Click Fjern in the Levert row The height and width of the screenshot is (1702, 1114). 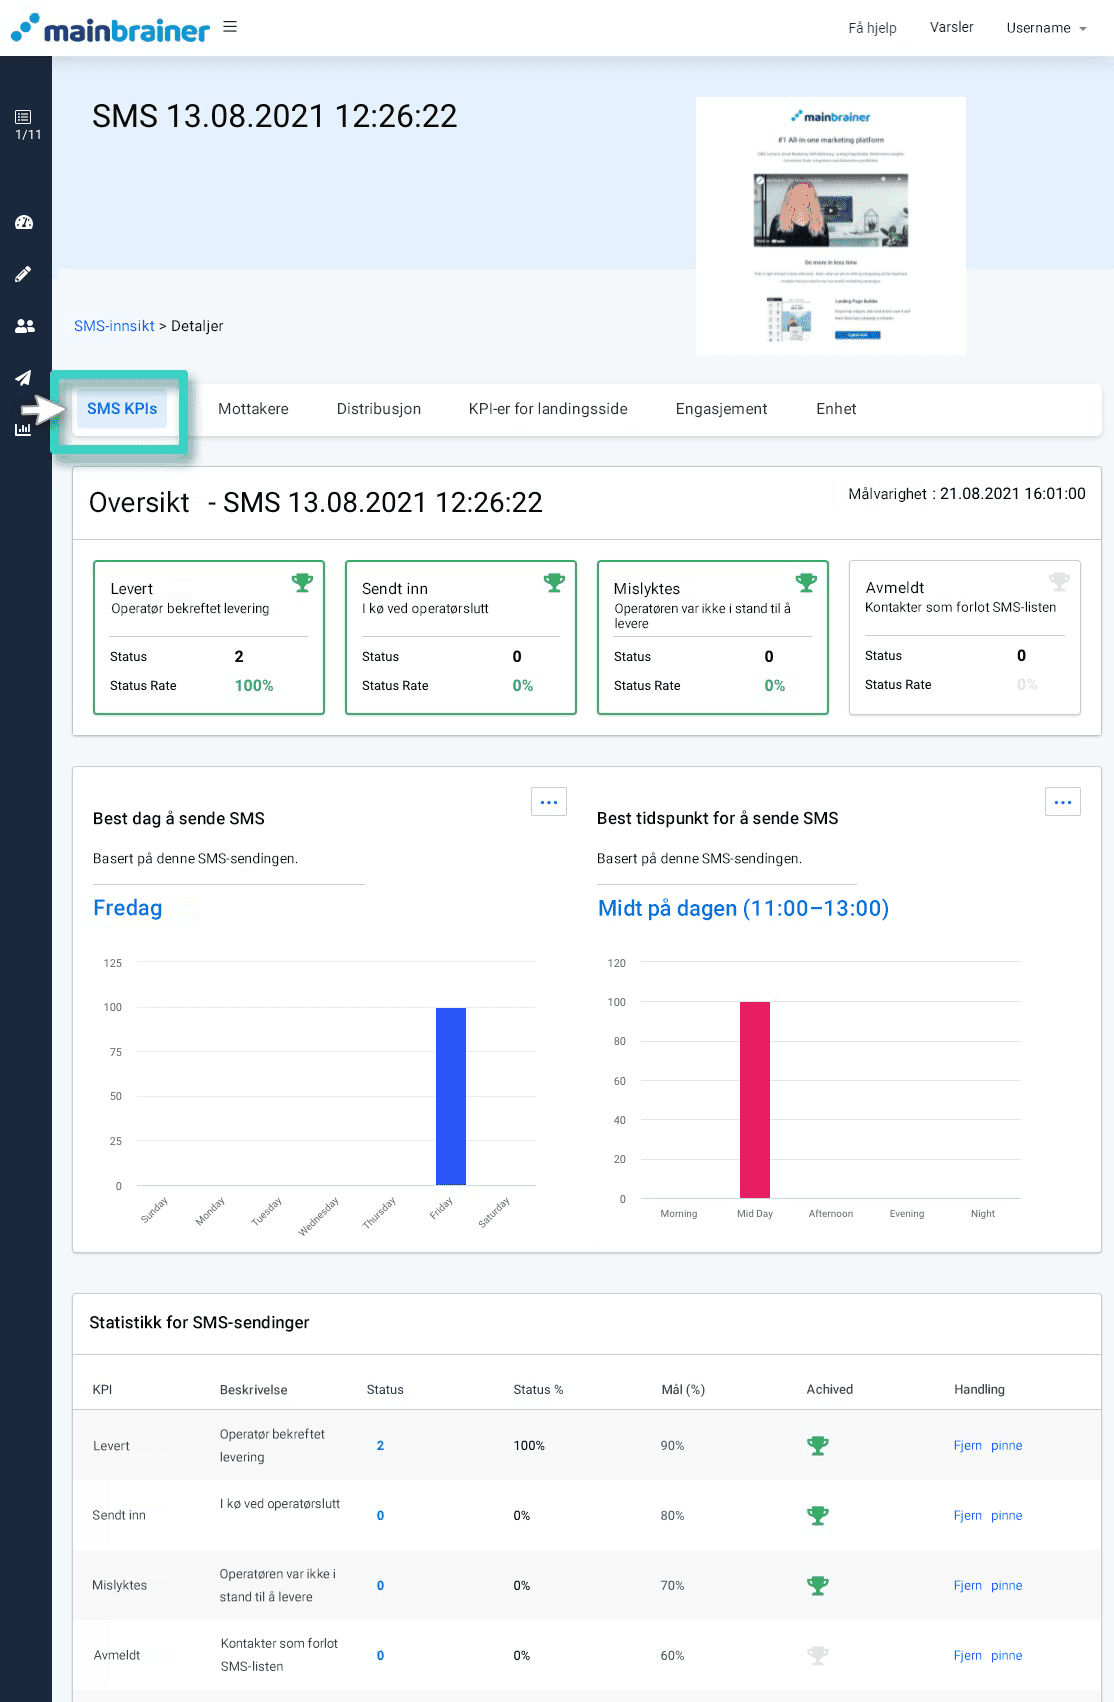click(968, 1445)
